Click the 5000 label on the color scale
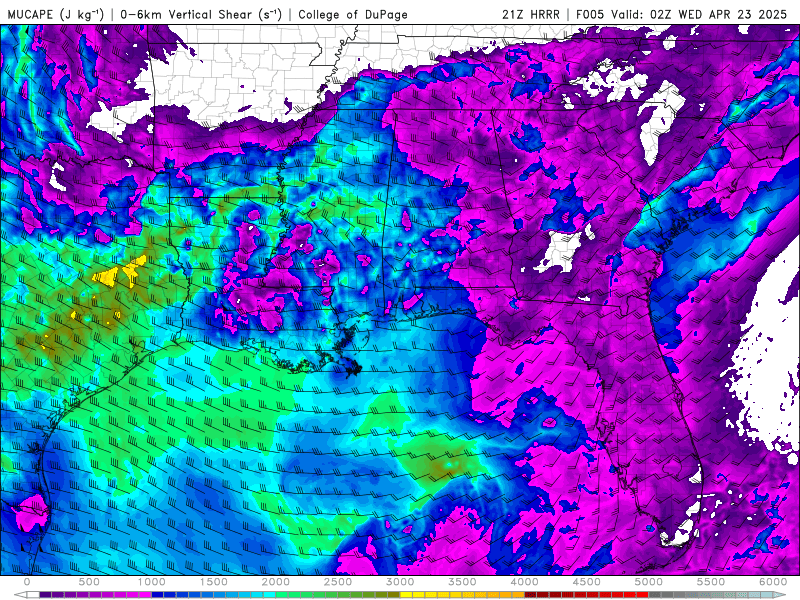The height and width of the screenshot is (600, 800). [649, 582]
